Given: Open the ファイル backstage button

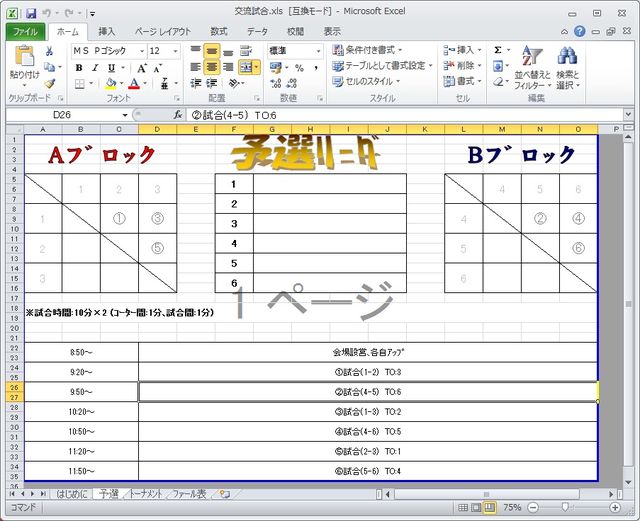Looking at the screenshot, I should [23, 31].
